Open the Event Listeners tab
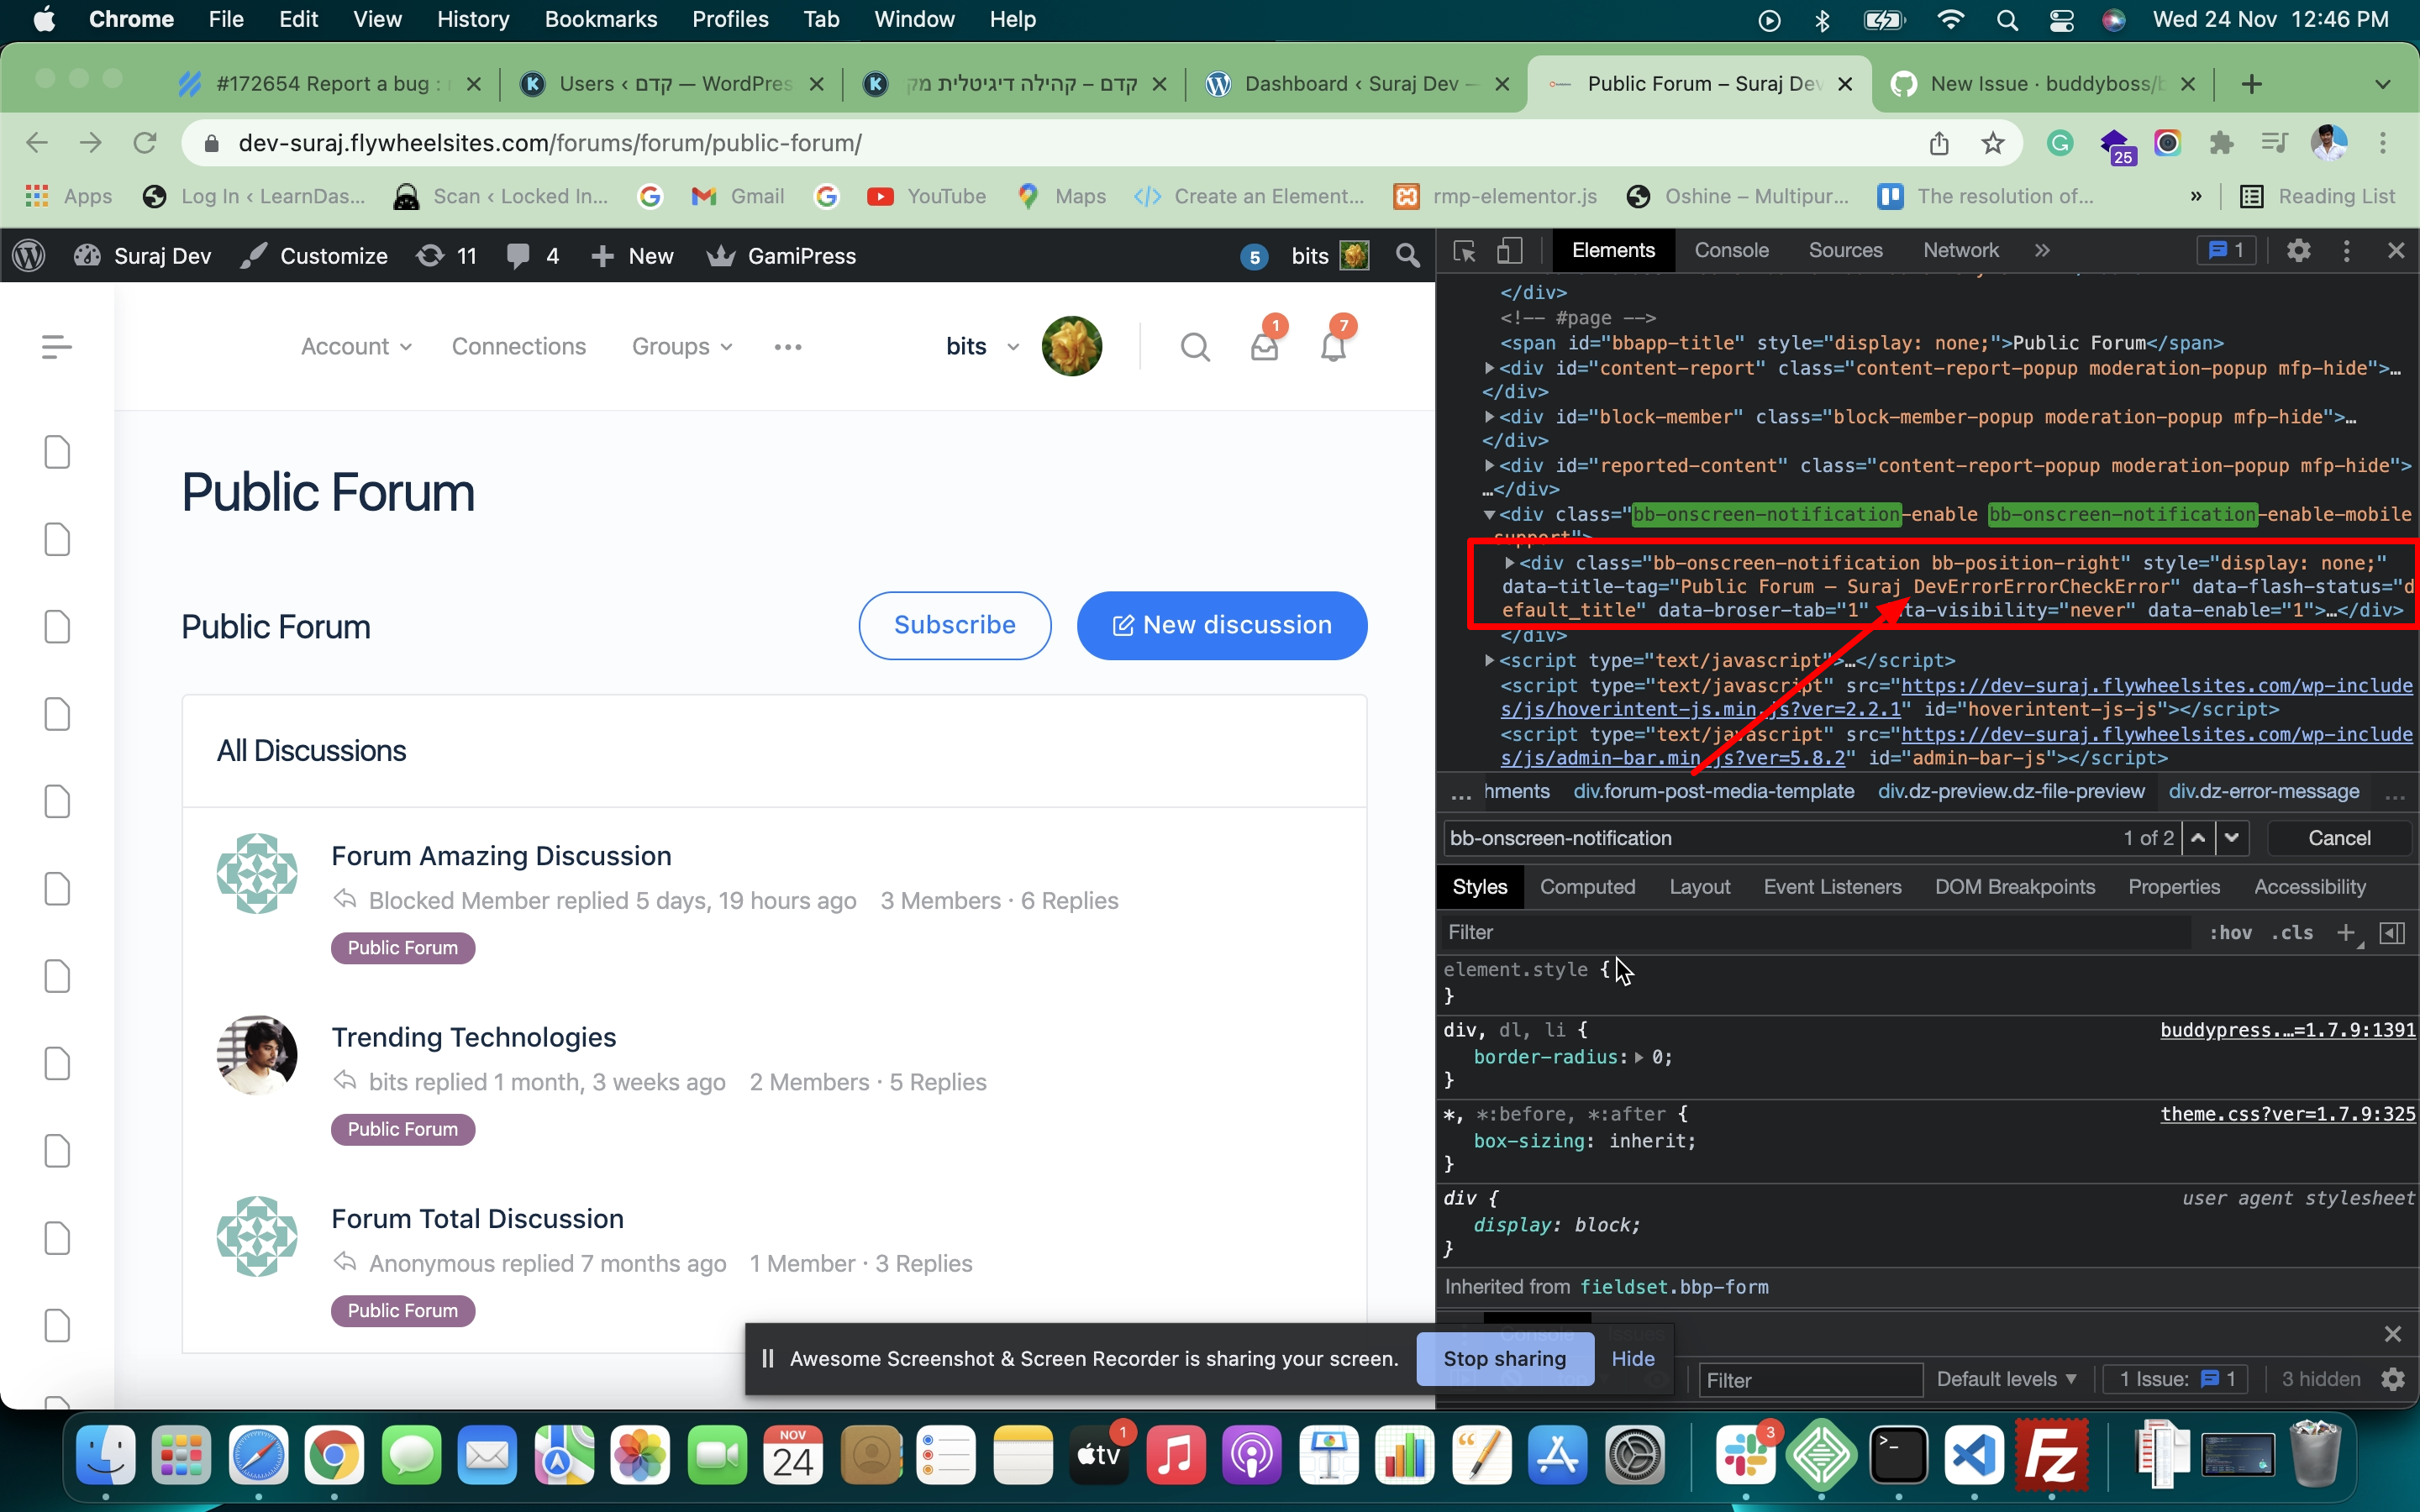 click(x=1832, y=887)
